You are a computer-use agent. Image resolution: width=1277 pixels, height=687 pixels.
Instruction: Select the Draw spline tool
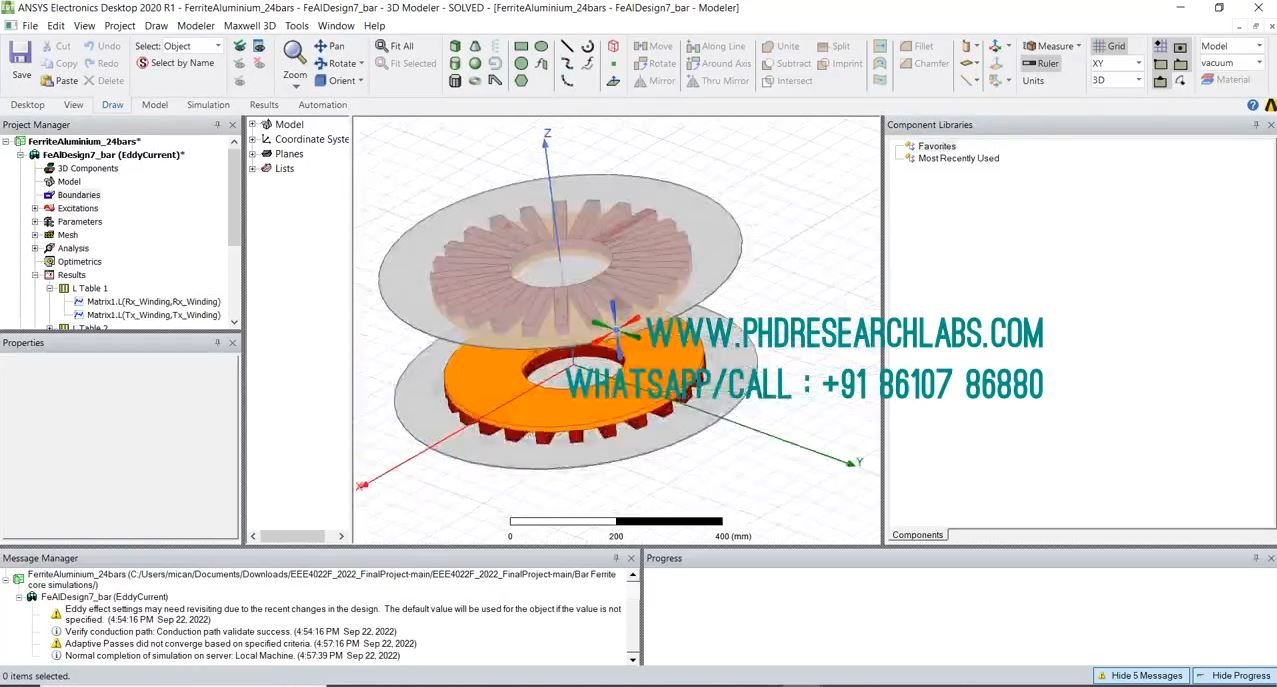567,64
